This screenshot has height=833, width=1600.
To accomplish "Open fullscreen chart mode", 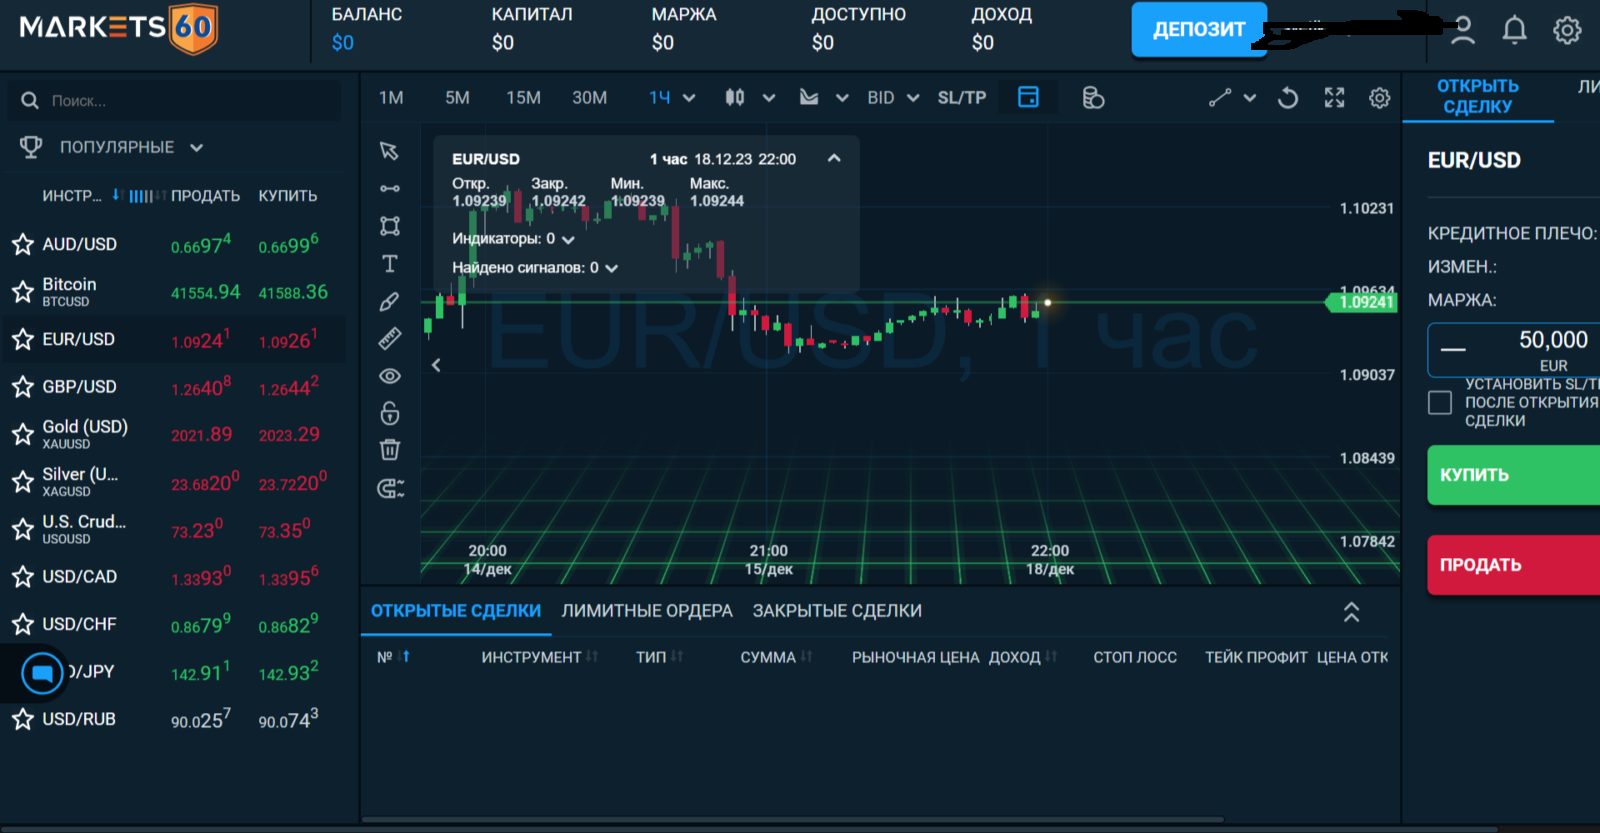I will [1335, 98].
